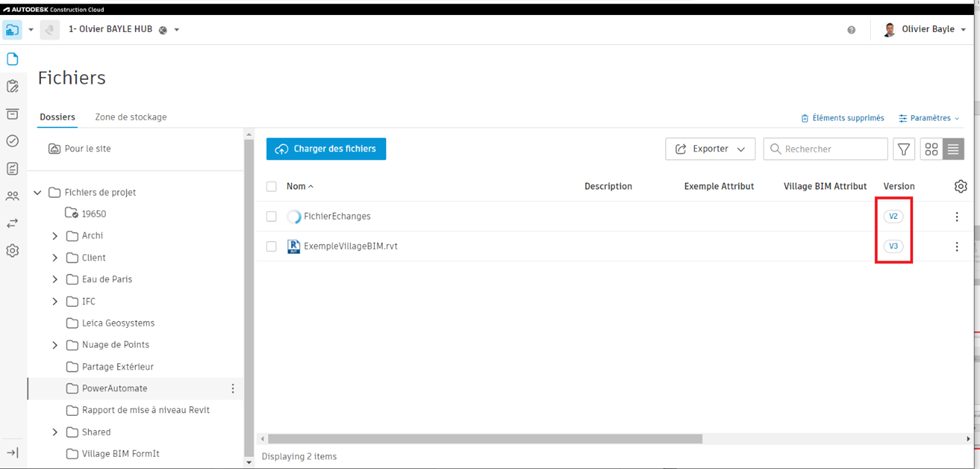Click Olivier Bayle profile avatar
Screen dimensions: 980x469
[x=889, y=30]
